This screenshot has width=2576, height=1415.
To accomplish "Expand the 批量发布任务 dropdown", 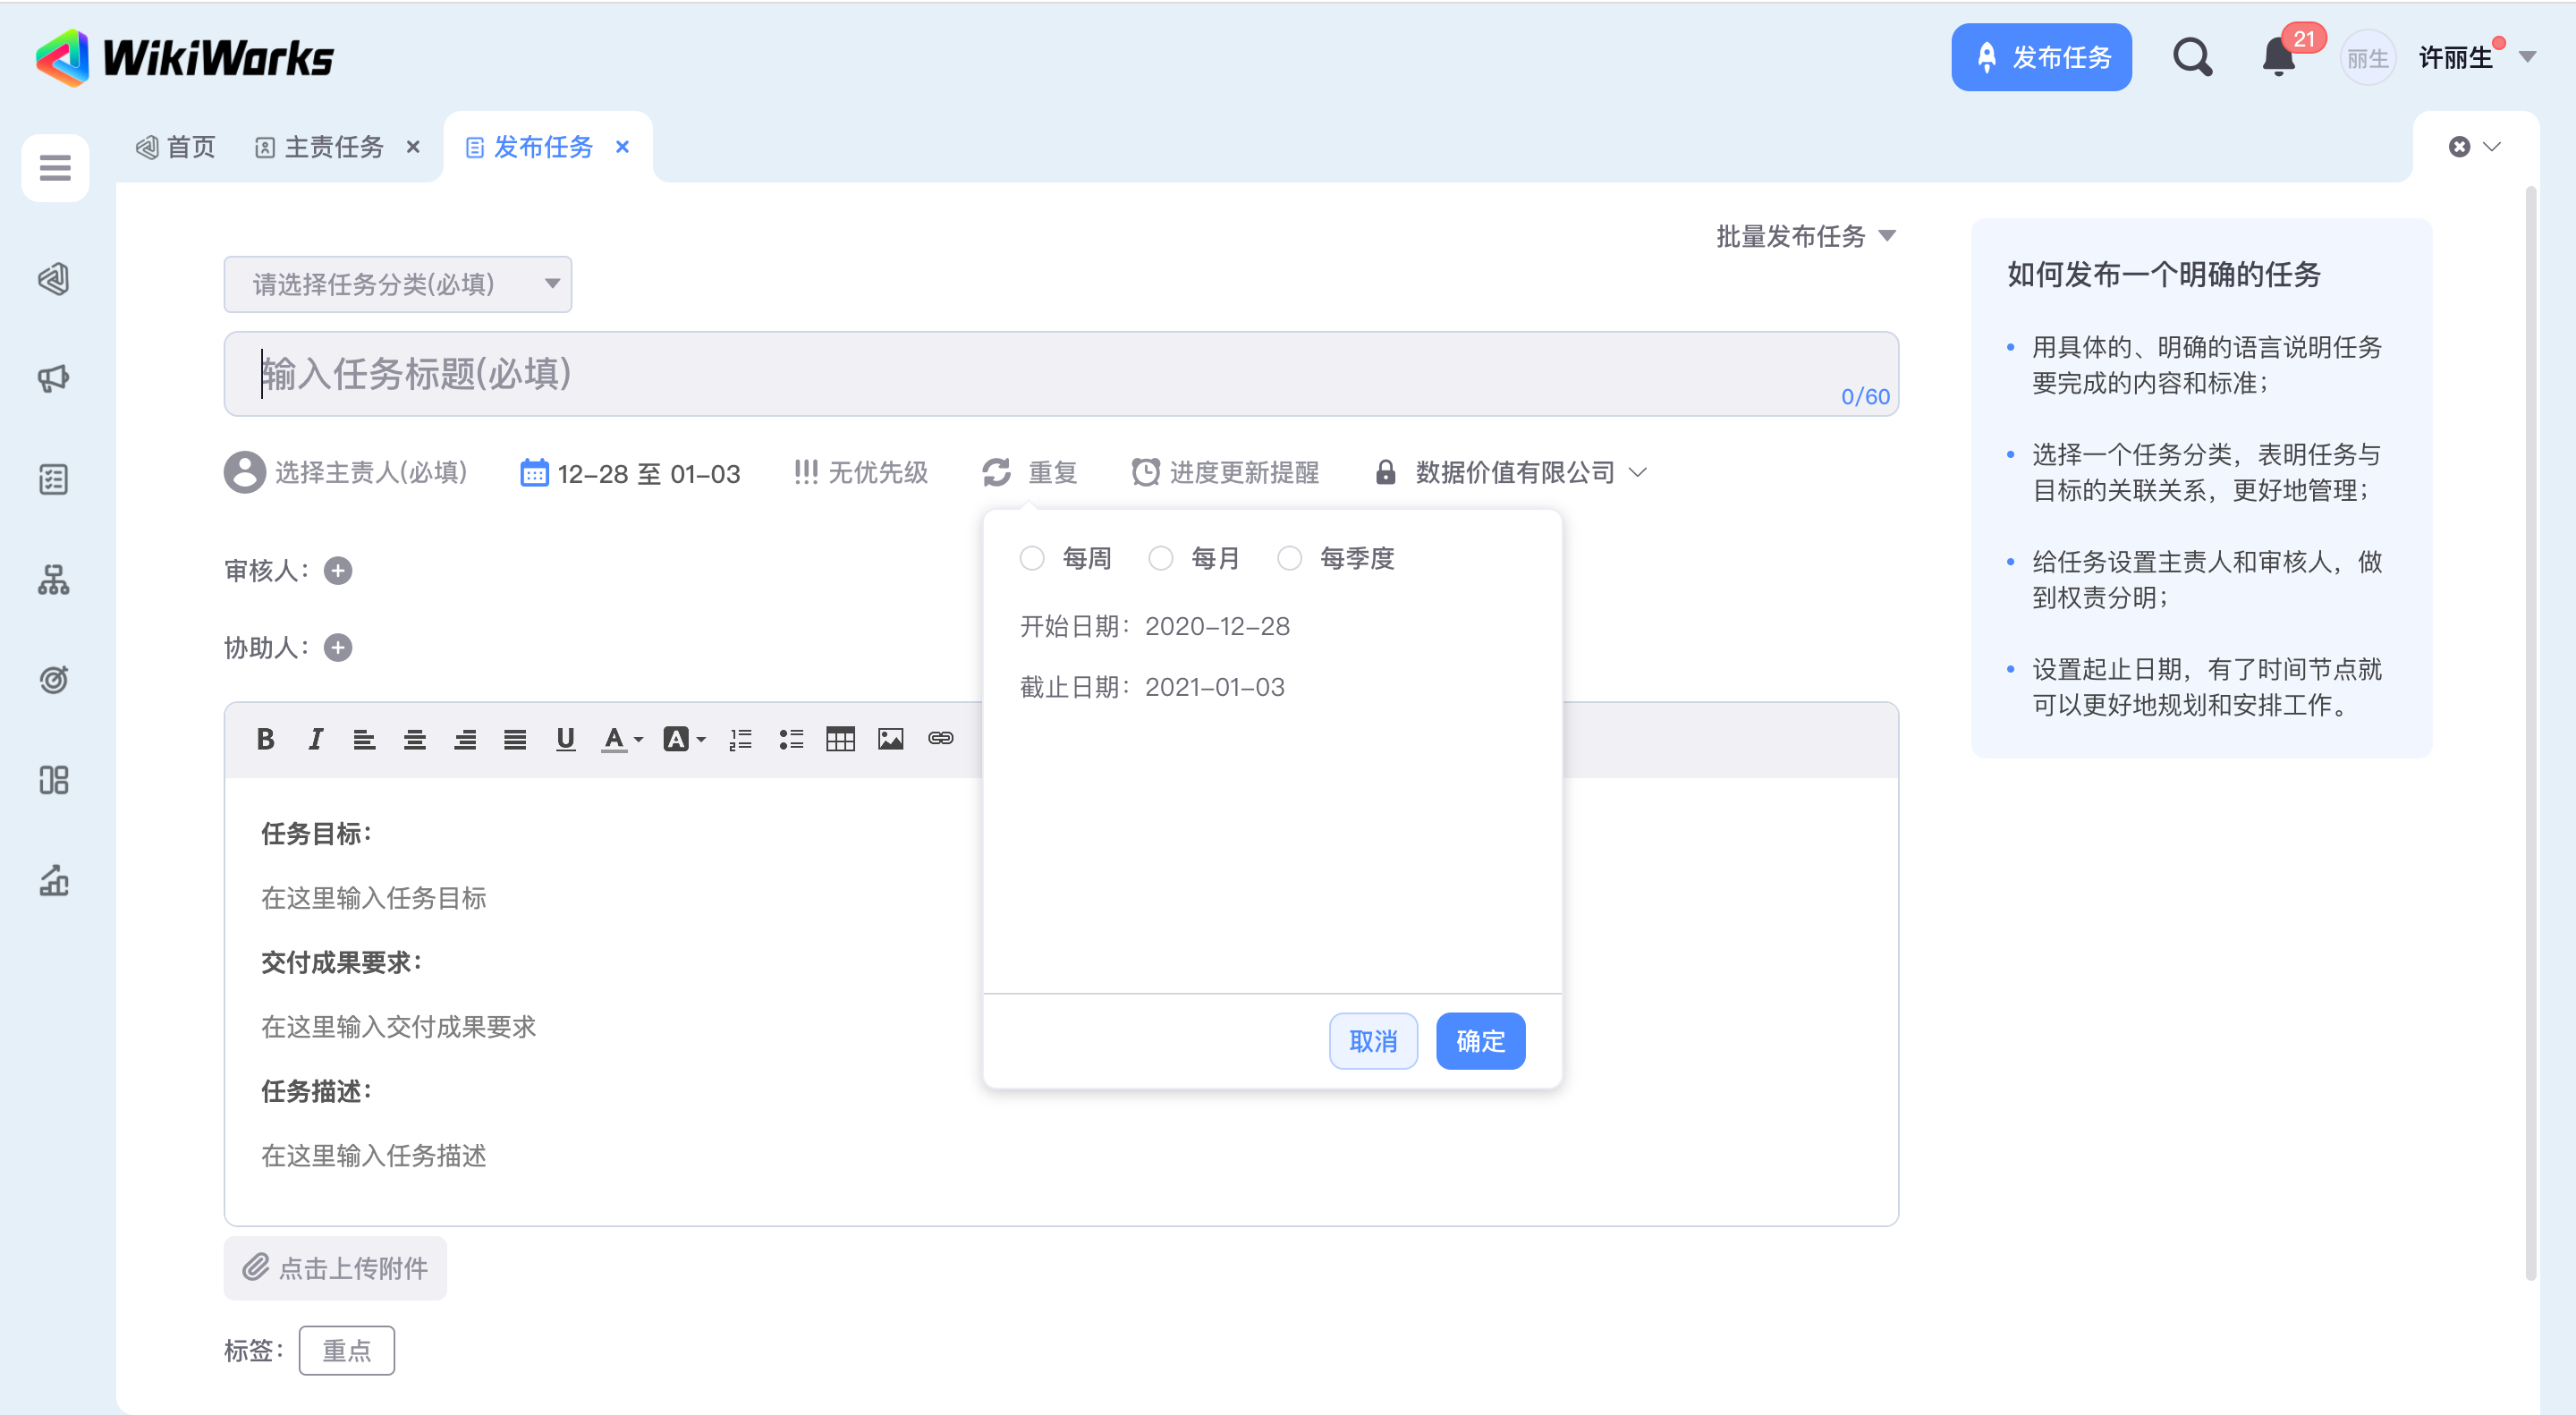I will click(1806, 236).
